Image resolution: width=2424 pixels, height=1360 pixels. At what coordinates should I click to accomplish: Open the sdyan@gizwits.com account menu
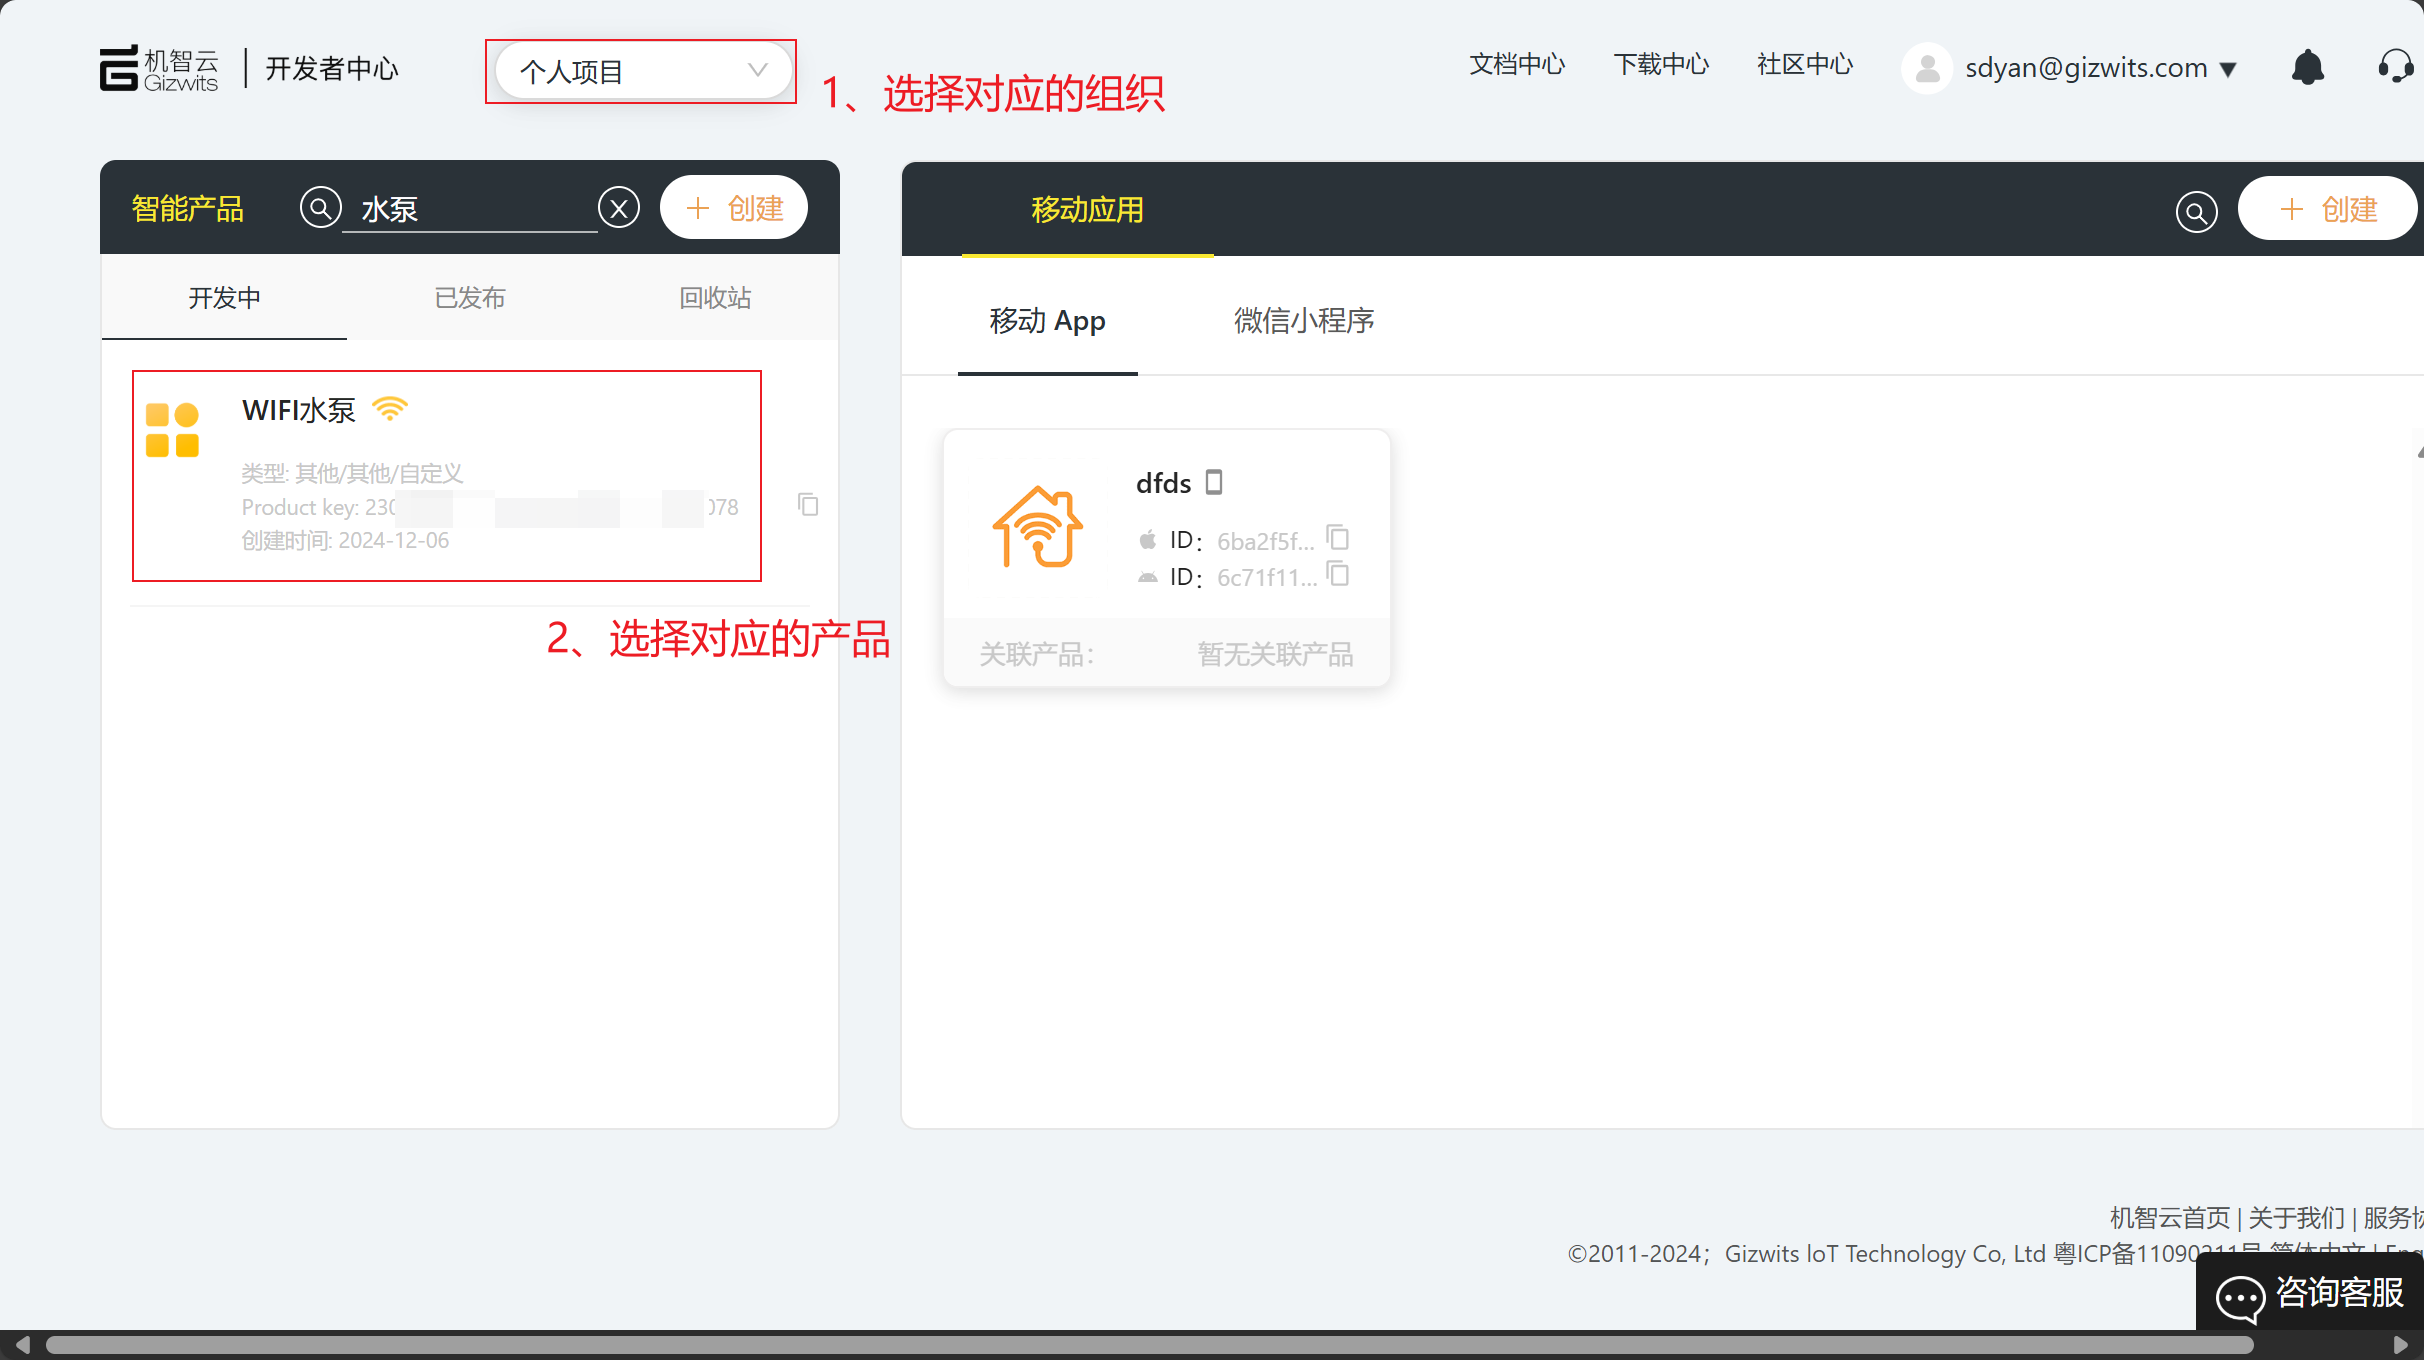2085,68
